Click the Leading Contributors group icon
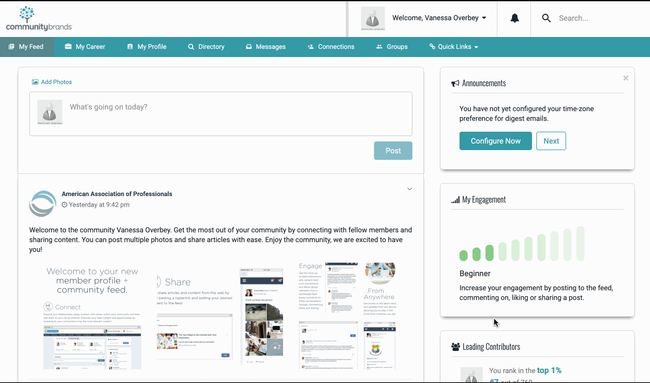 point(456,347)
